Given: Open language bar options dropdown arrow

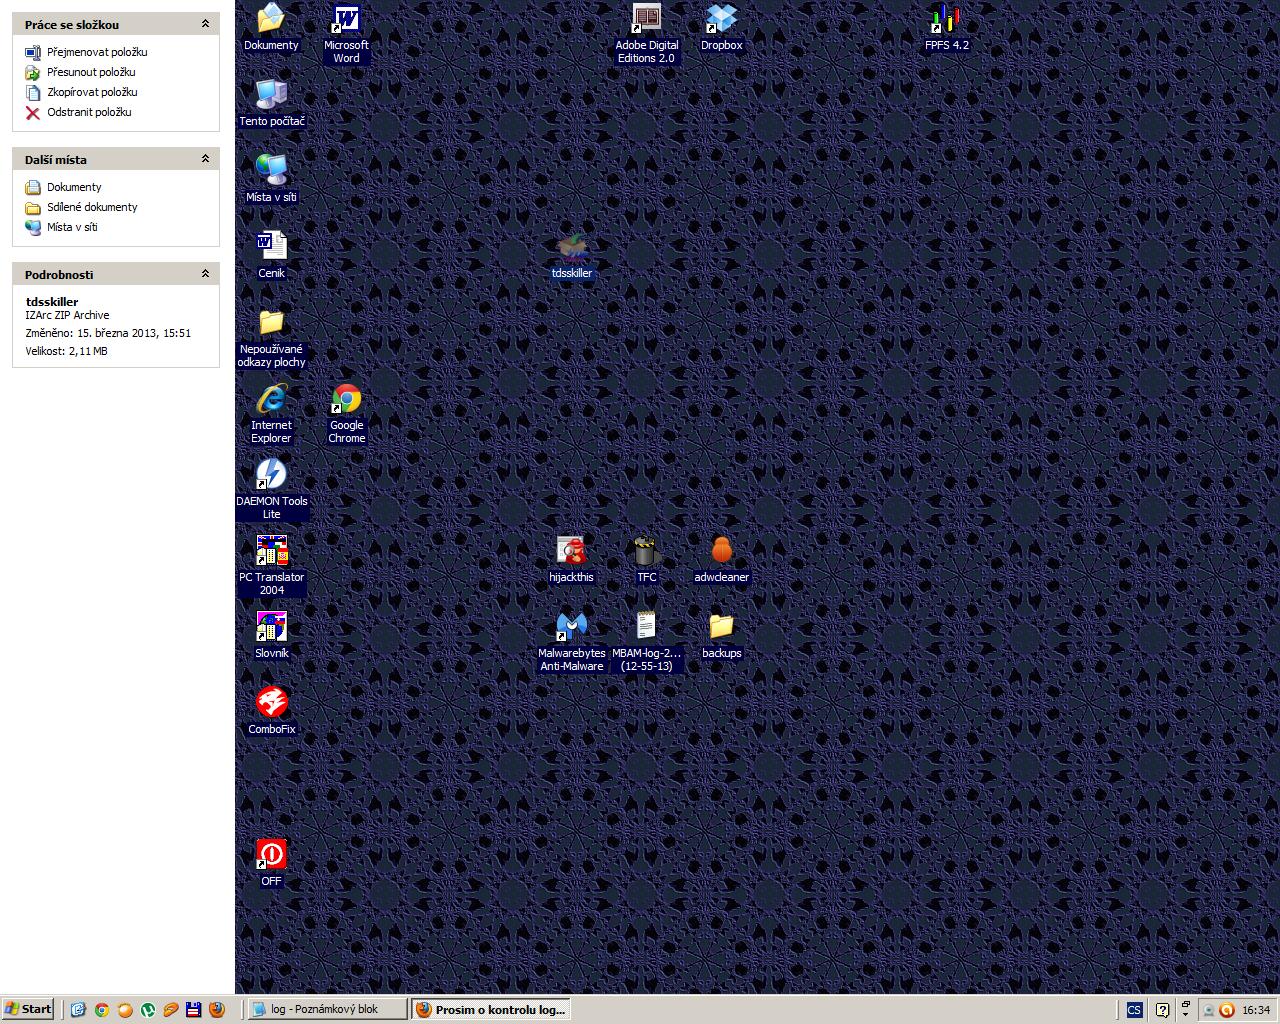Looking at the screenshot, I should (1186, 1015).
